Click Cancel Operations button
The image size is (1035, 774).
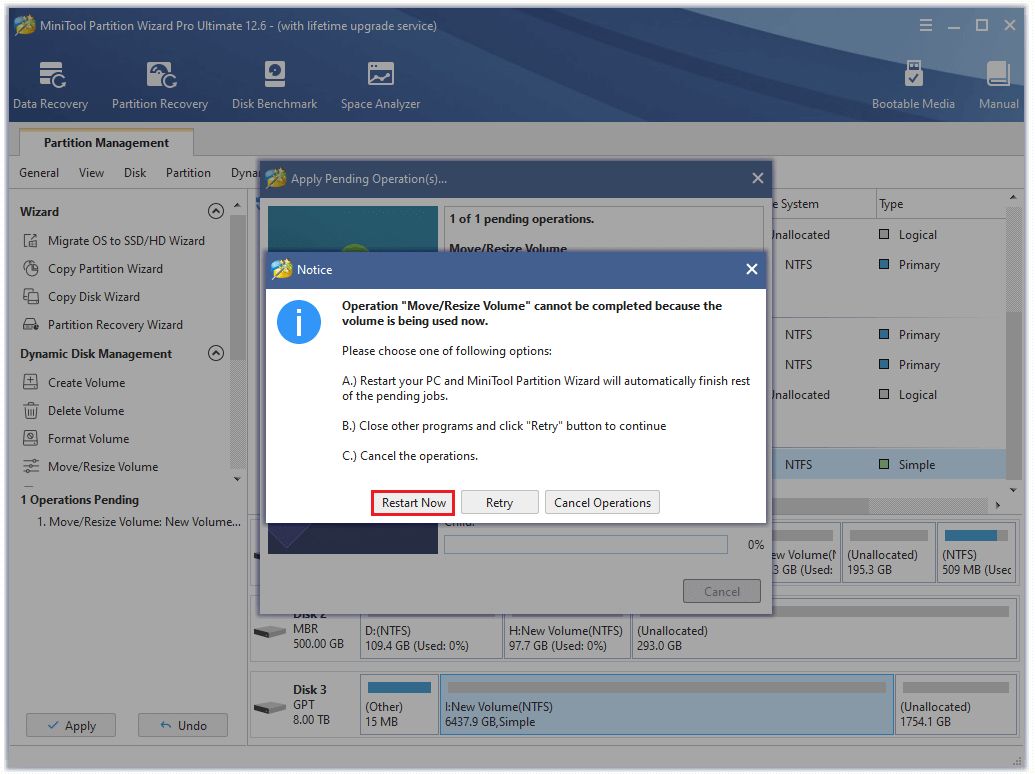click(x=602, y=503)
